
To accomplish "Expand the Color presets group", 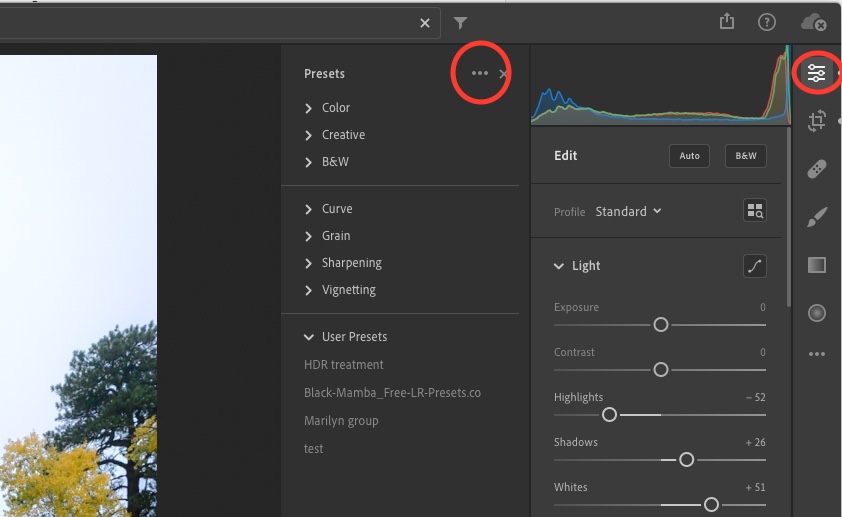I will click(x=335, y=108).
